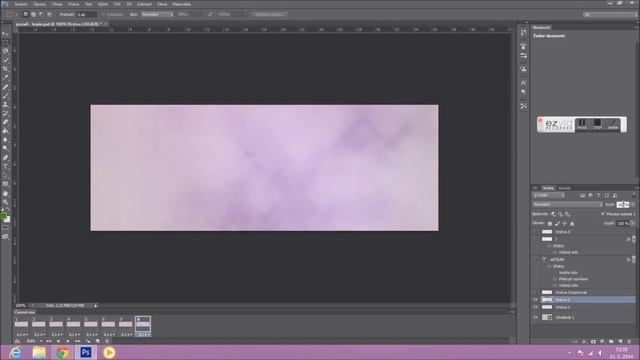
Task: Show the Vrstva 3 layer
Action: (536, 232)
